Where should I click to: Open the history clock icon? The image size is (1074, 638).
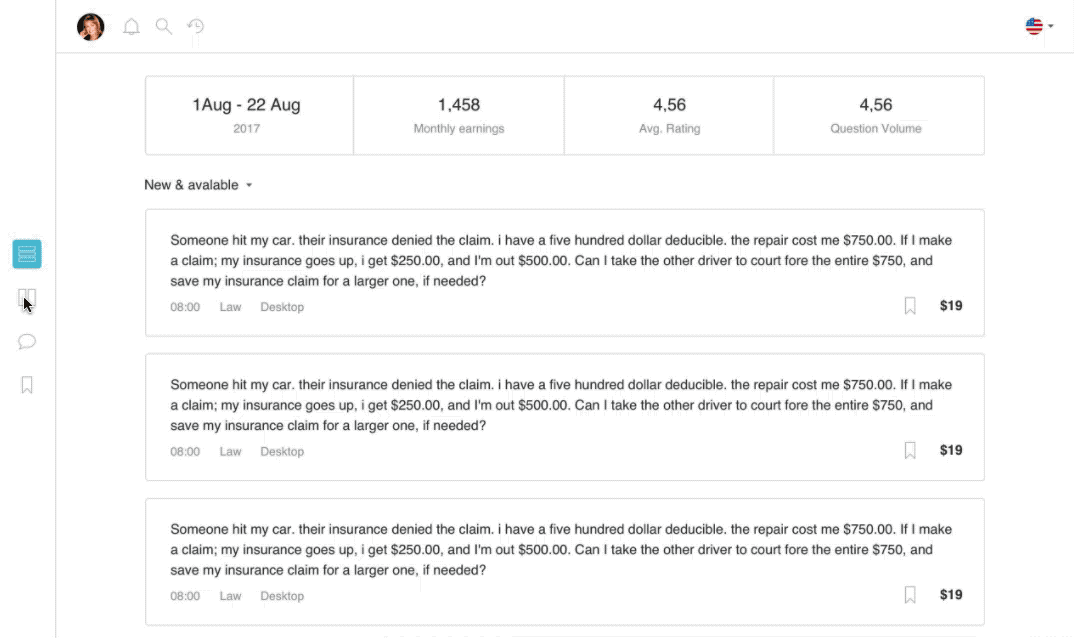pos(196,27)
